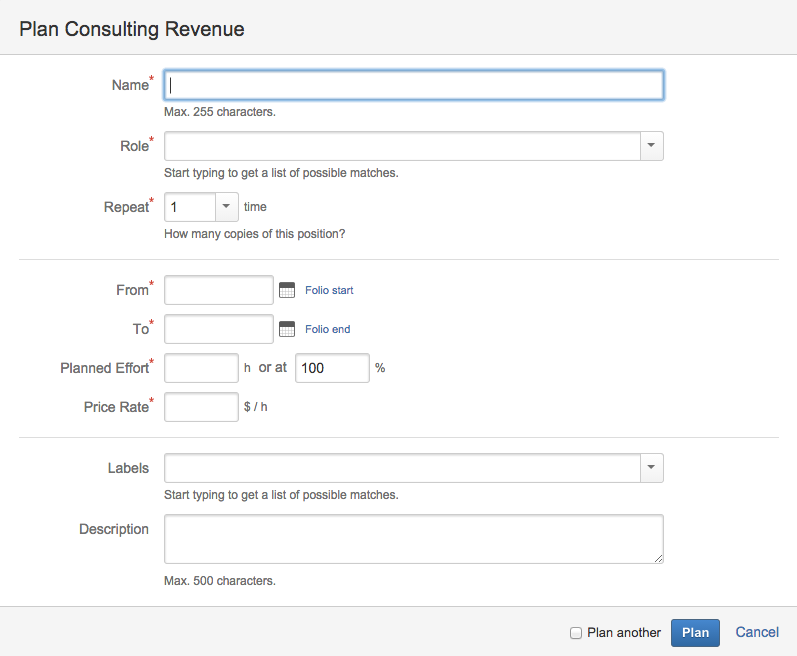The width and height of the screenshot is (797, 656).
Task: Expand the Labels dropdown arrow
Action: (x=651, y=468)
